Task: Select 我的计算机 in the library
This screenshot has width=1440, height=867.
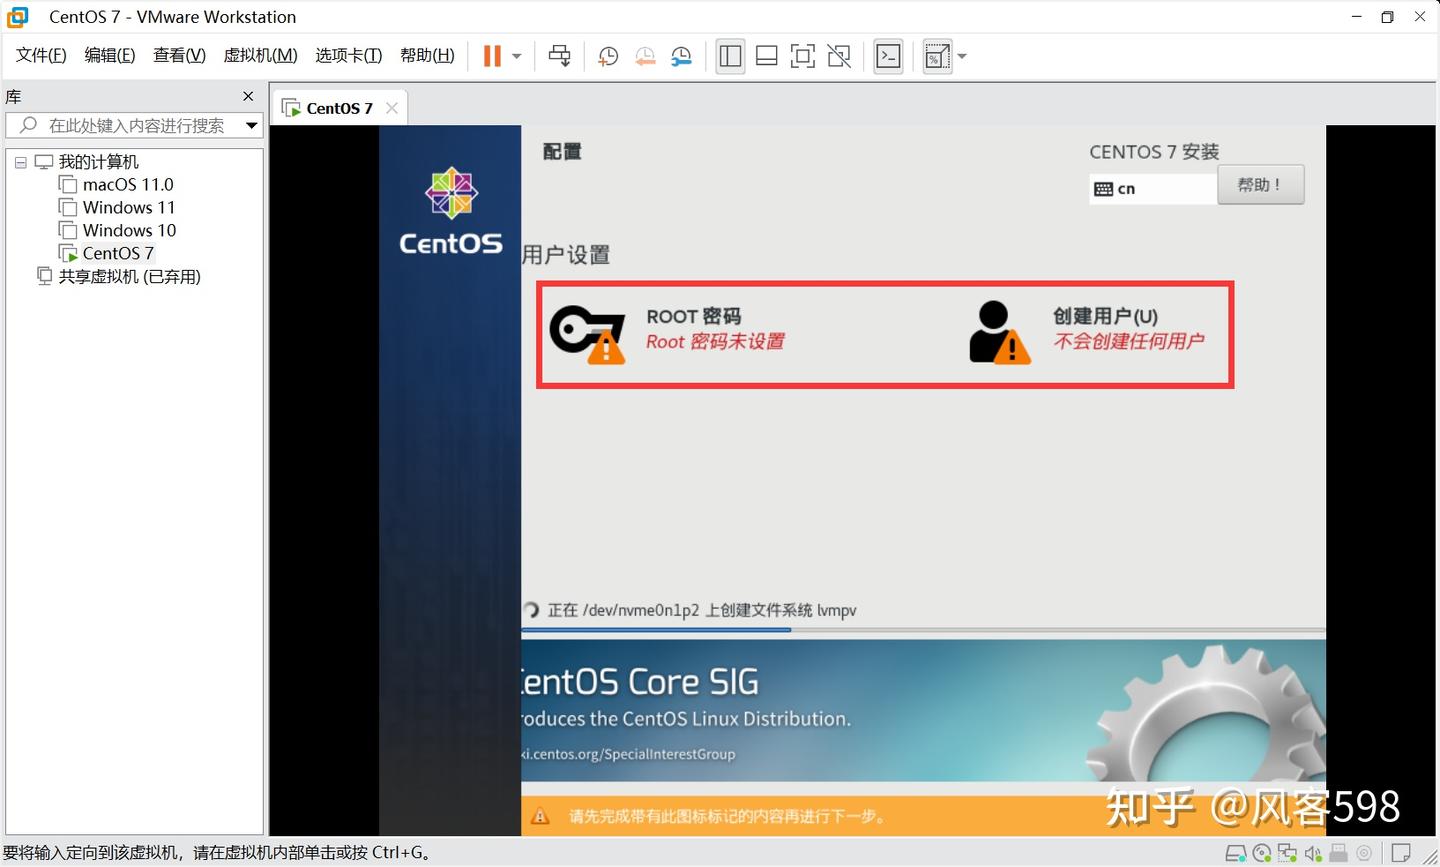Action: tap(98, 162)
